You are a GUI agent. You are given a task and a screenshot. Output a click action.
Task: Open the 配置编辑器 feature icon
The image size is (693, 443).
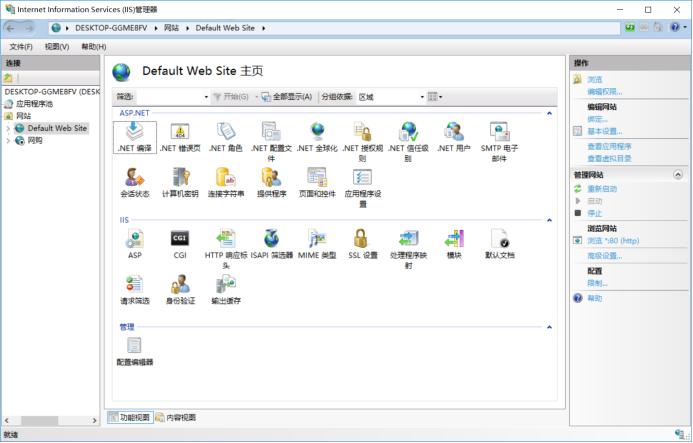coord(135,351)
